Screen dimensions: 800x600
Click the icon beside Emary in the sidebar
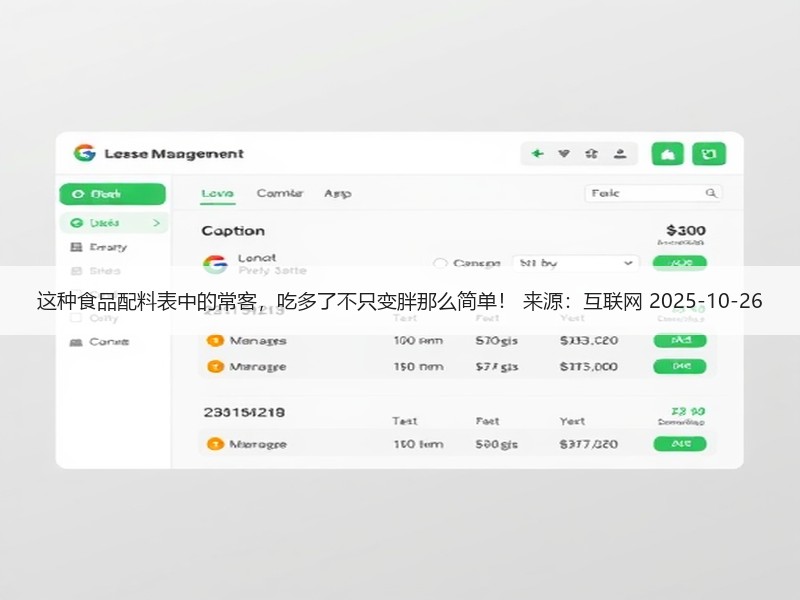(x=76, y=247)
